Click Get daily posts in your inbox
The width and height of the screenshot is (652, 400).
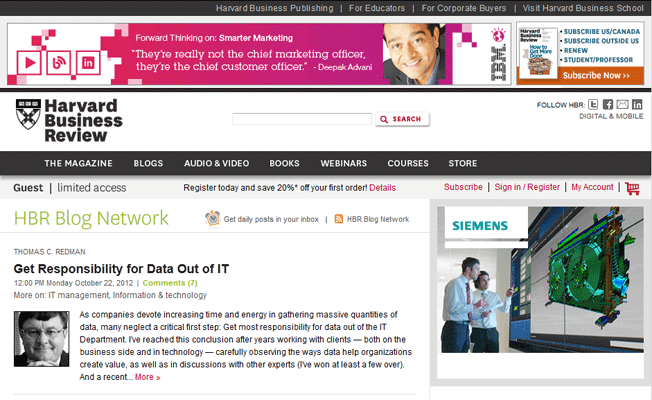click(x=271, y=219)
